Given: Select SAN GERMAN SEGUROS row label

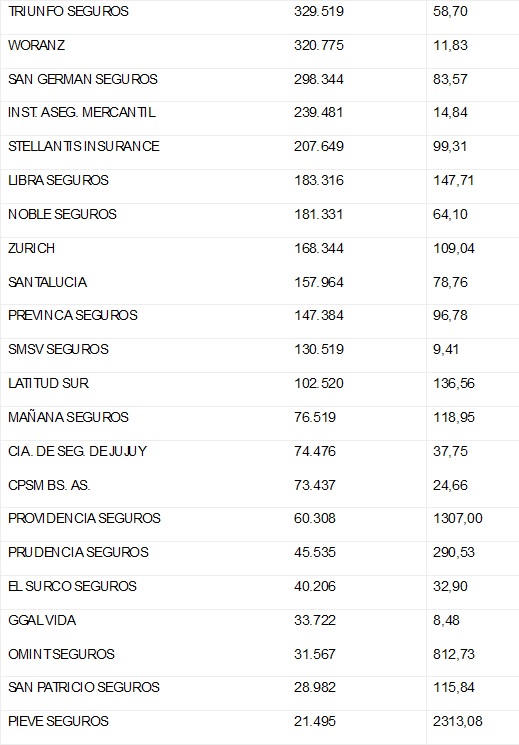Looking at the screenshot, I should tap(83, 79).
